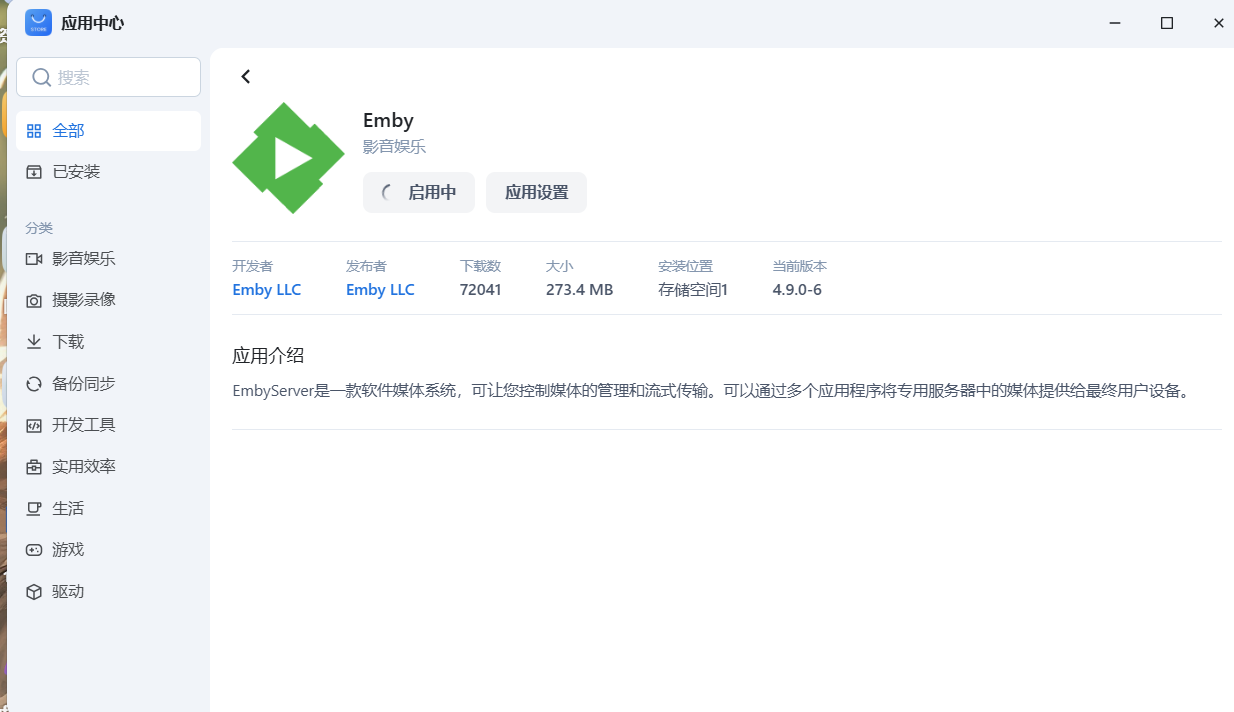
Task: Click the 当前版本 field label
Action: coord(800,266)
